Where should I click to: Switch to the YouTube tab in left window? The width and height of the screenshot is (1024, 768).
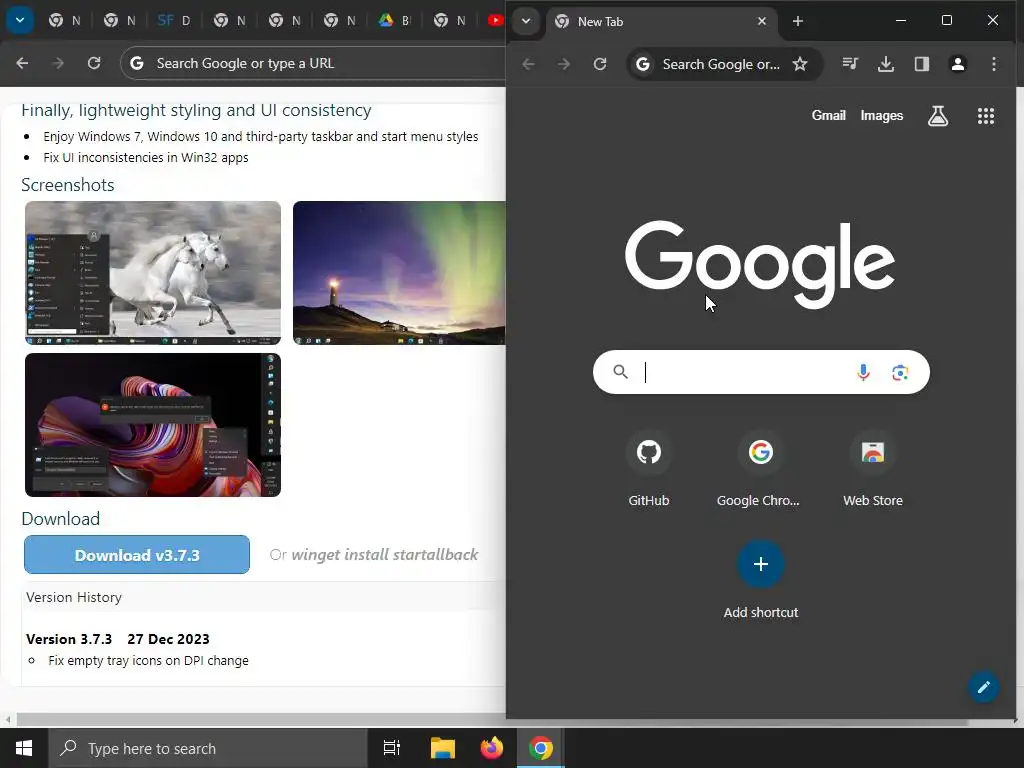pyautogui.click(x=495, y=21)
